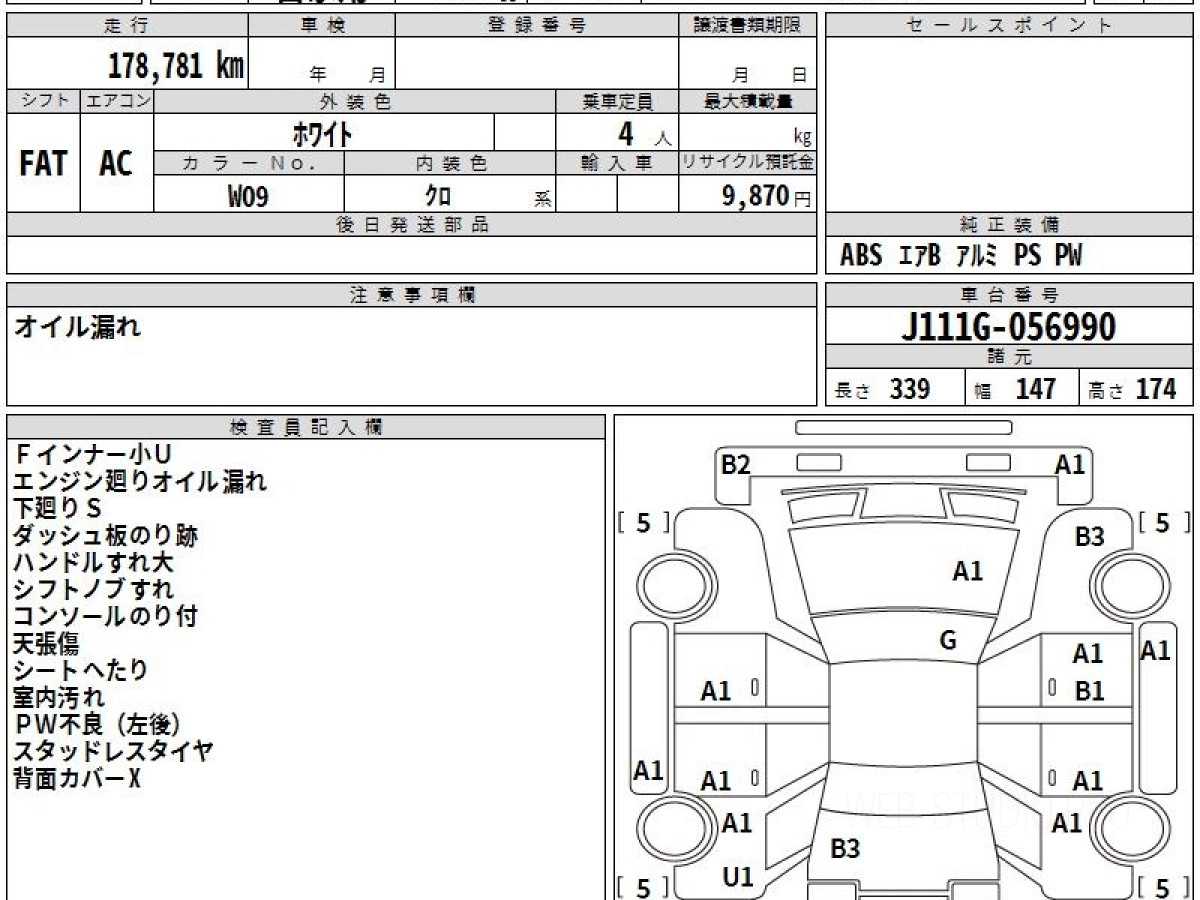Click the 注意事項欄 header
1200x900 pixels.
click(x=412, y=295)
